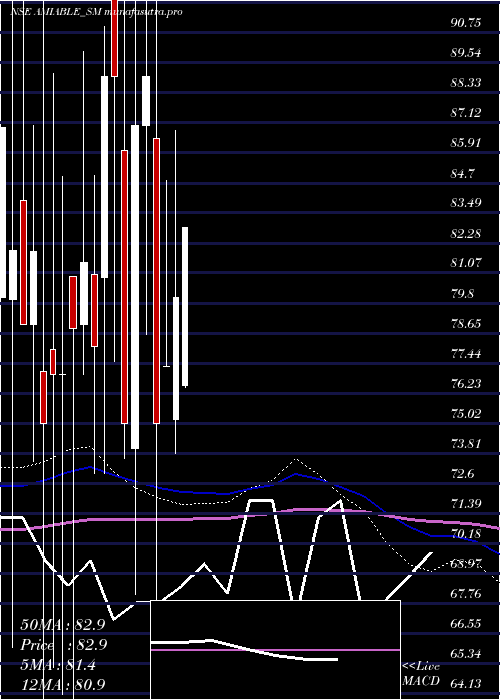This screenshot has width=500, height=700.
Task: Click the 64.13 price axis label
Action: coord(466,684)
